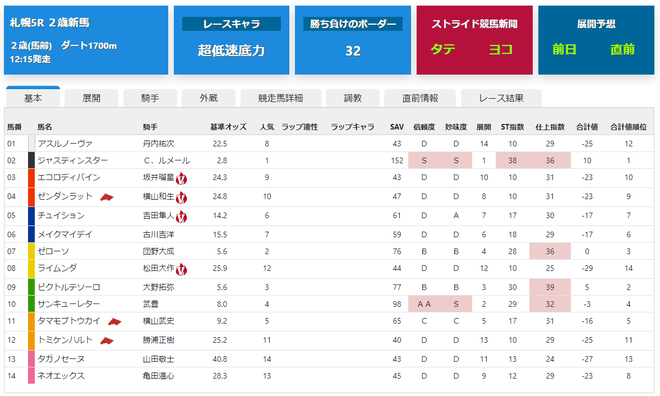Viewport: 660px width, 396px height.
Task: Click the black gate swatch of ジャスティンスター
Action: [31, 160]
